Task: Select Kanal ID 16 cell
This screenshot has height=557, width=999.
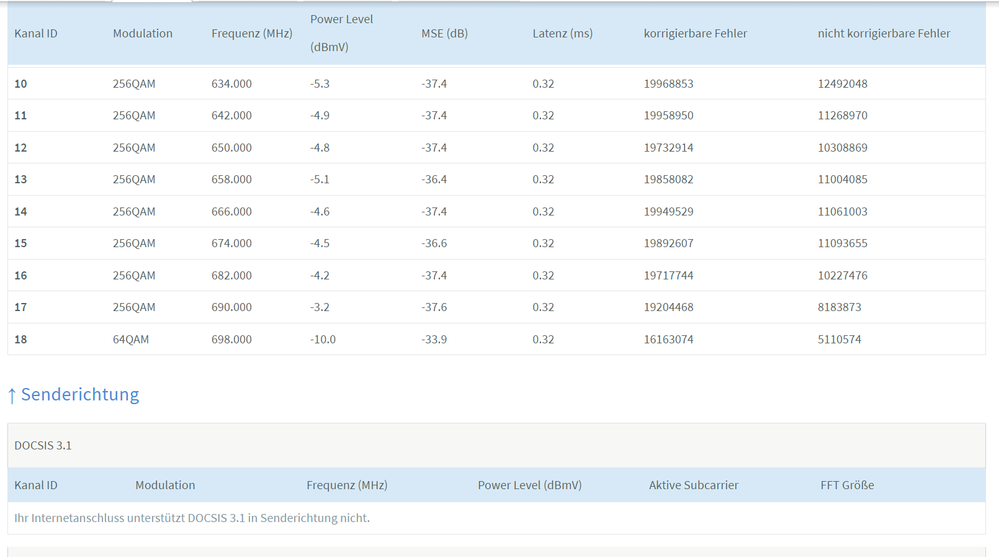Action: click(x=20, y=275)
